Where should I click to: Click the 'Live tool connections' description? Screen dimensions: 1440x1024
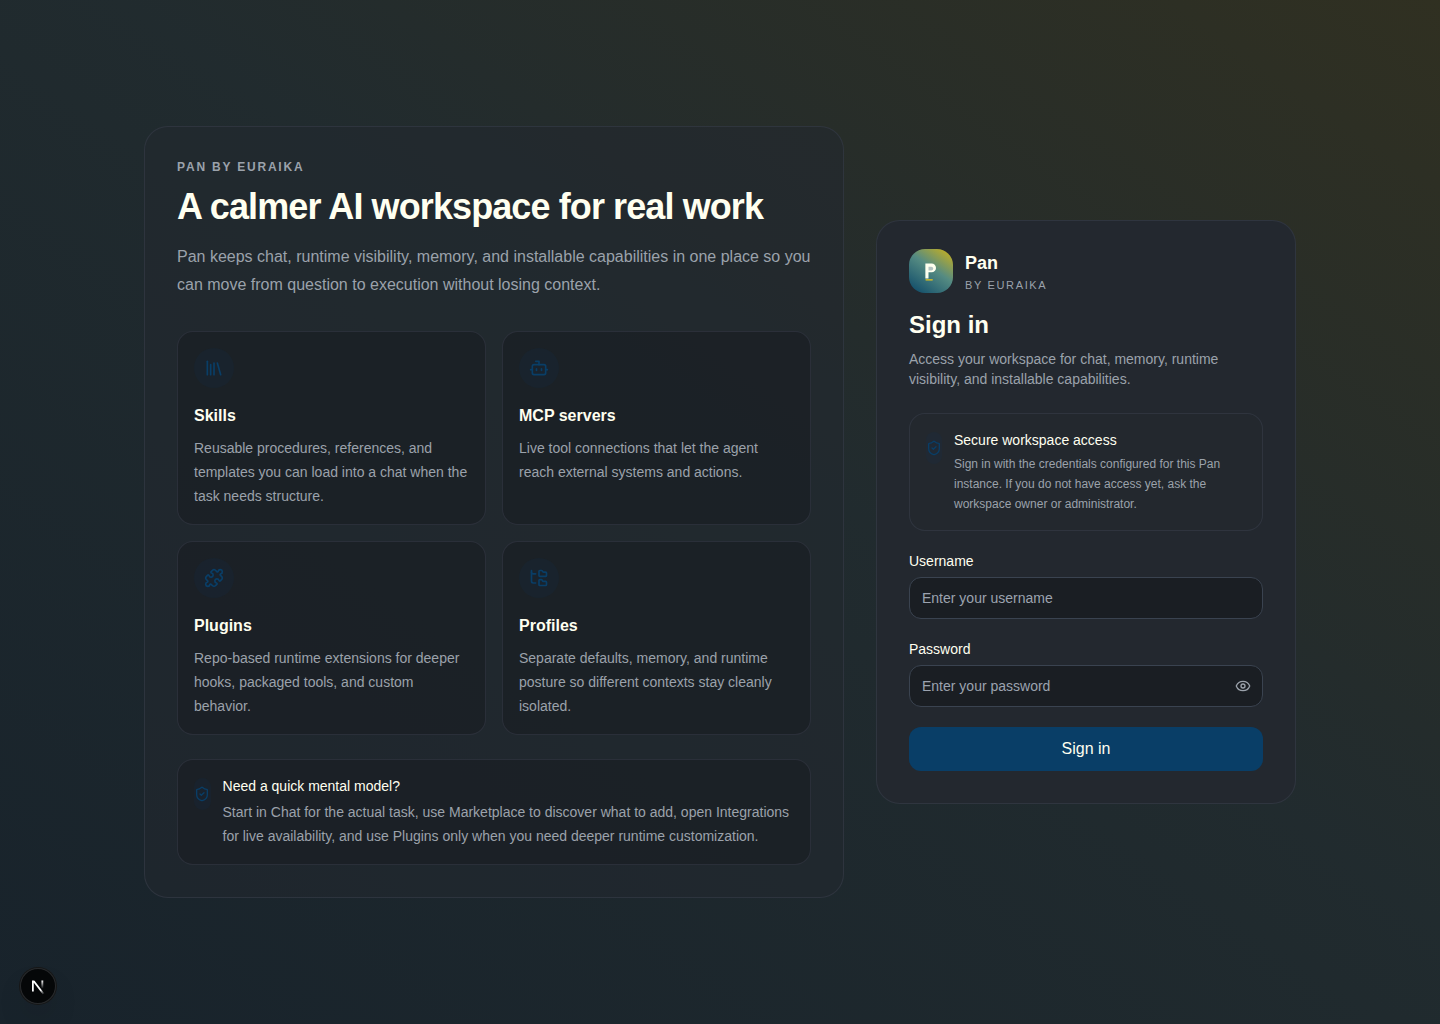pos(638,460)
